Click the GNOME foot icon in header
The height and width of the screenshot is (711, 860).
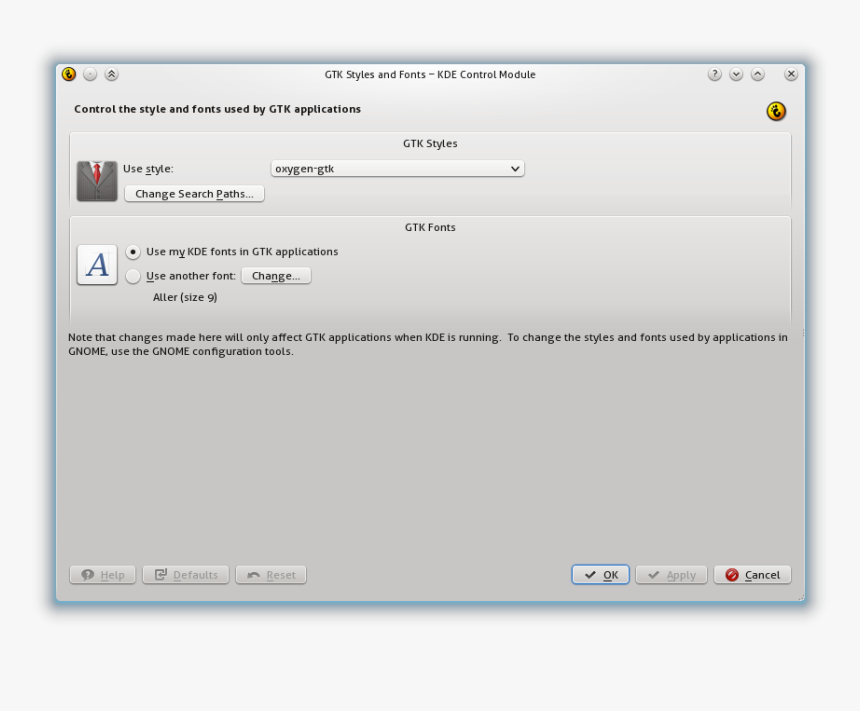[776, 111]
